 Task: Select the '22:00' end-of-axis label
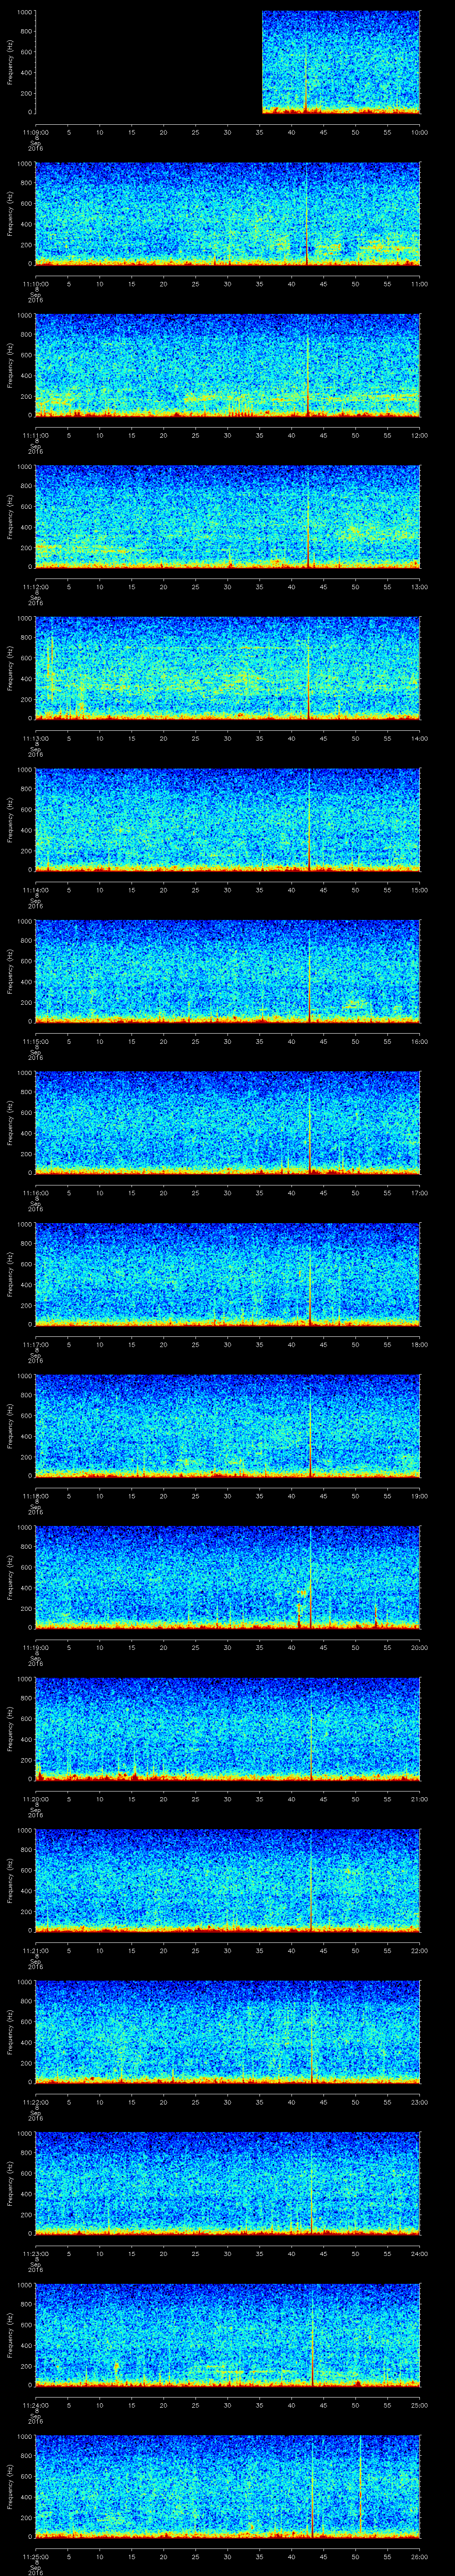pyautogui.click(x=419, y=1950)
